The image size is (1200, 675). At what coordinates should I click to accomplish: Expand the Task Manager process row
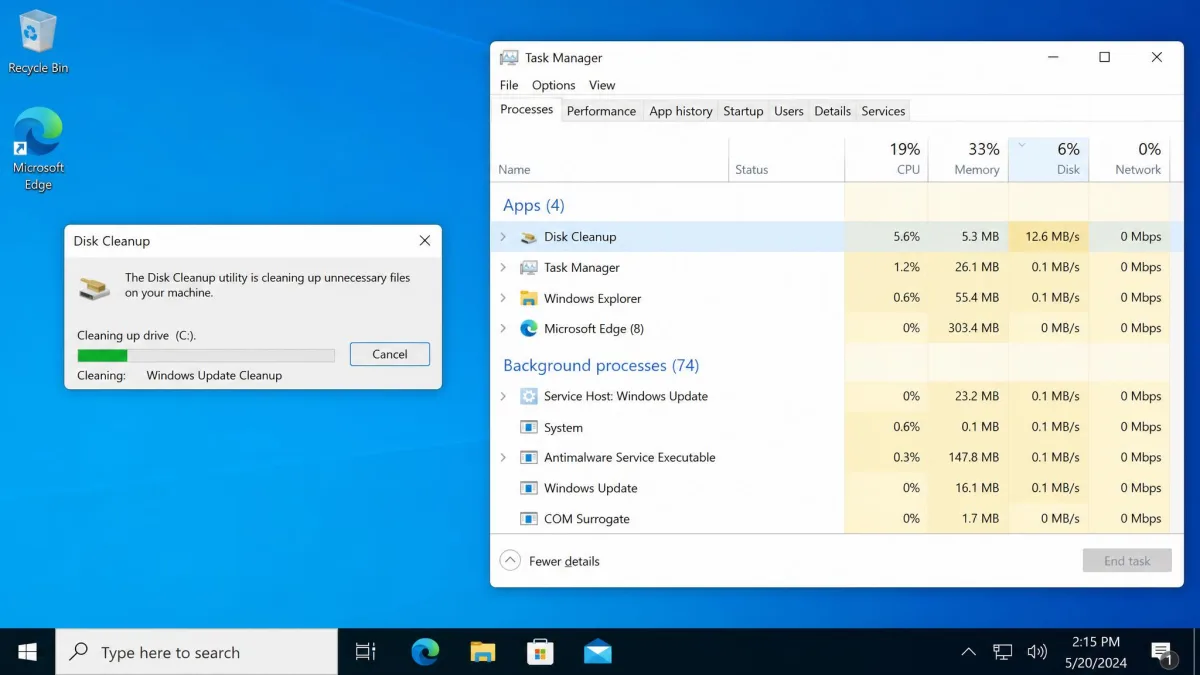(503, 268)
